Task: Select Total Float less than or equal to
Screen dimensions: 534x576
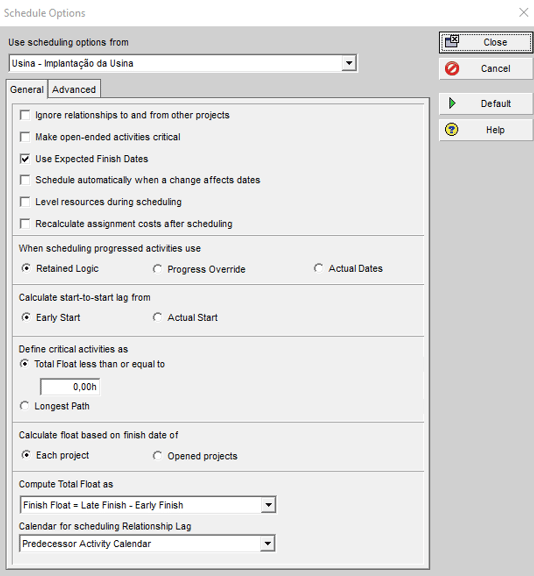Action: (24, 364)
